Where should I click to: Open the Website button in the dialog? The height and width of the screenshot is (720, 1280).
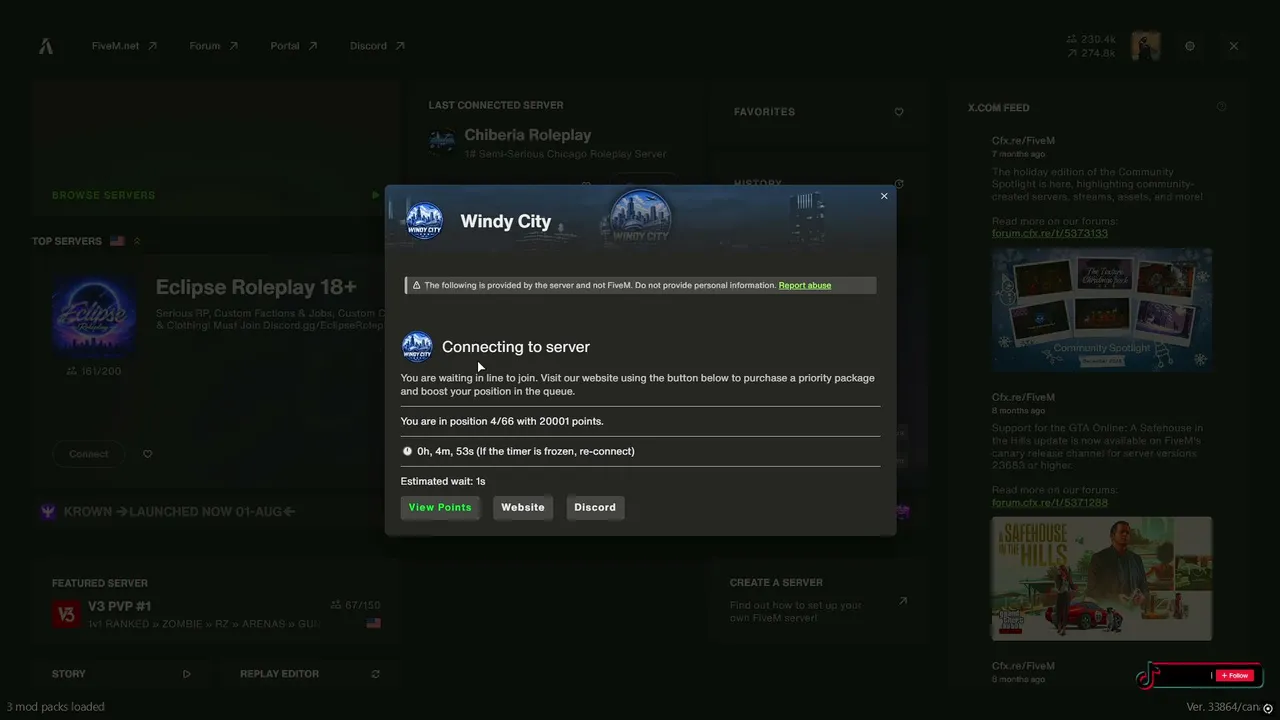coord(523,507)
